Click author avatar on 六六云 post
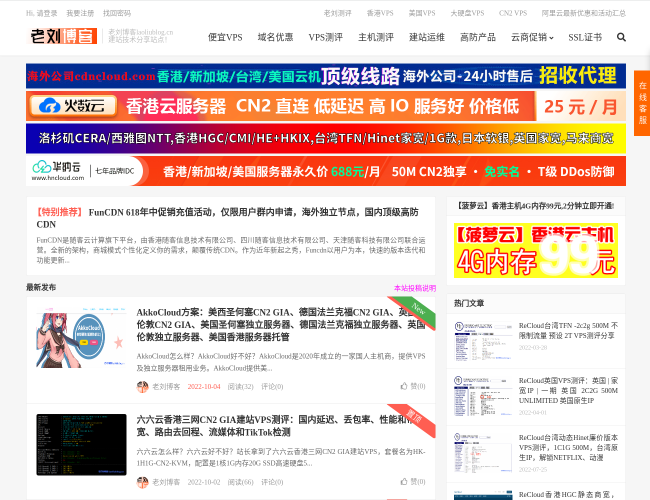650x500 pixels. coord(142,482)
